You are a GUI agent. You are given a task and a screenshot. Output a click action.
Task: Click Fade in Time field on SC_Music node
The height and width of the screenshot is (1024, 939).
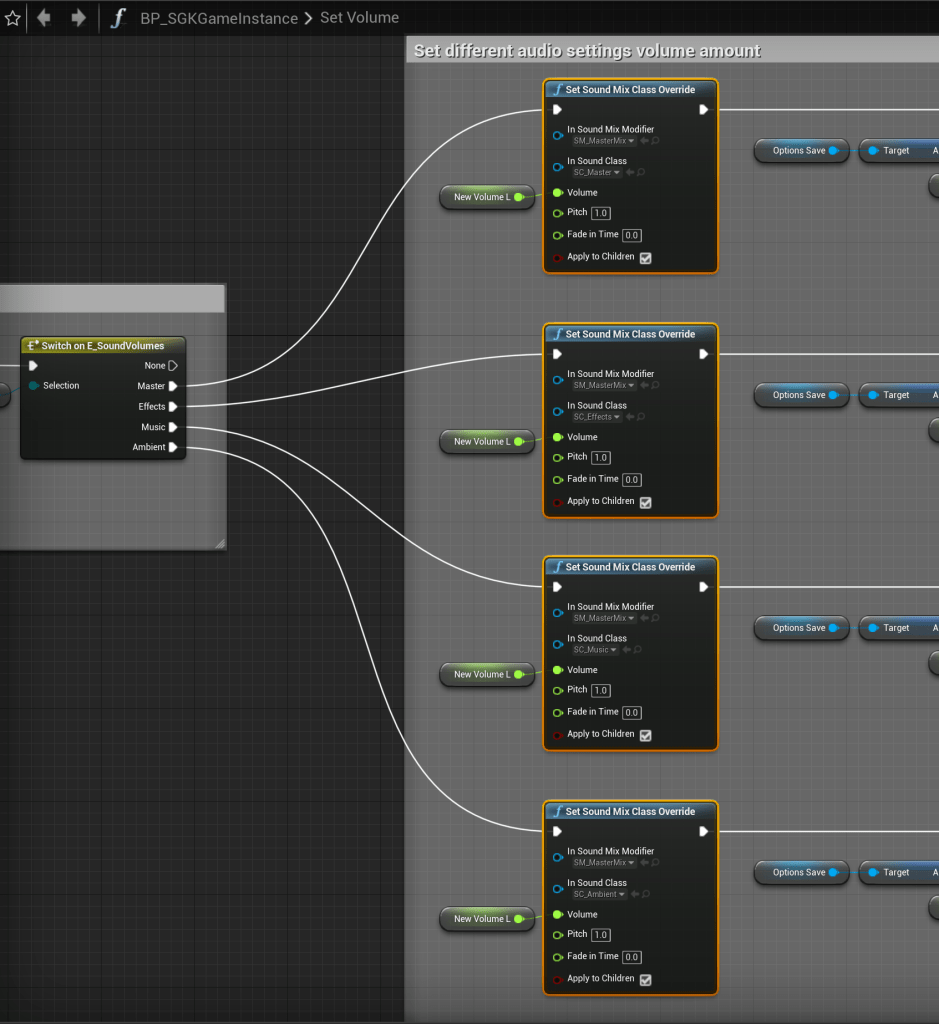[632, 713]
